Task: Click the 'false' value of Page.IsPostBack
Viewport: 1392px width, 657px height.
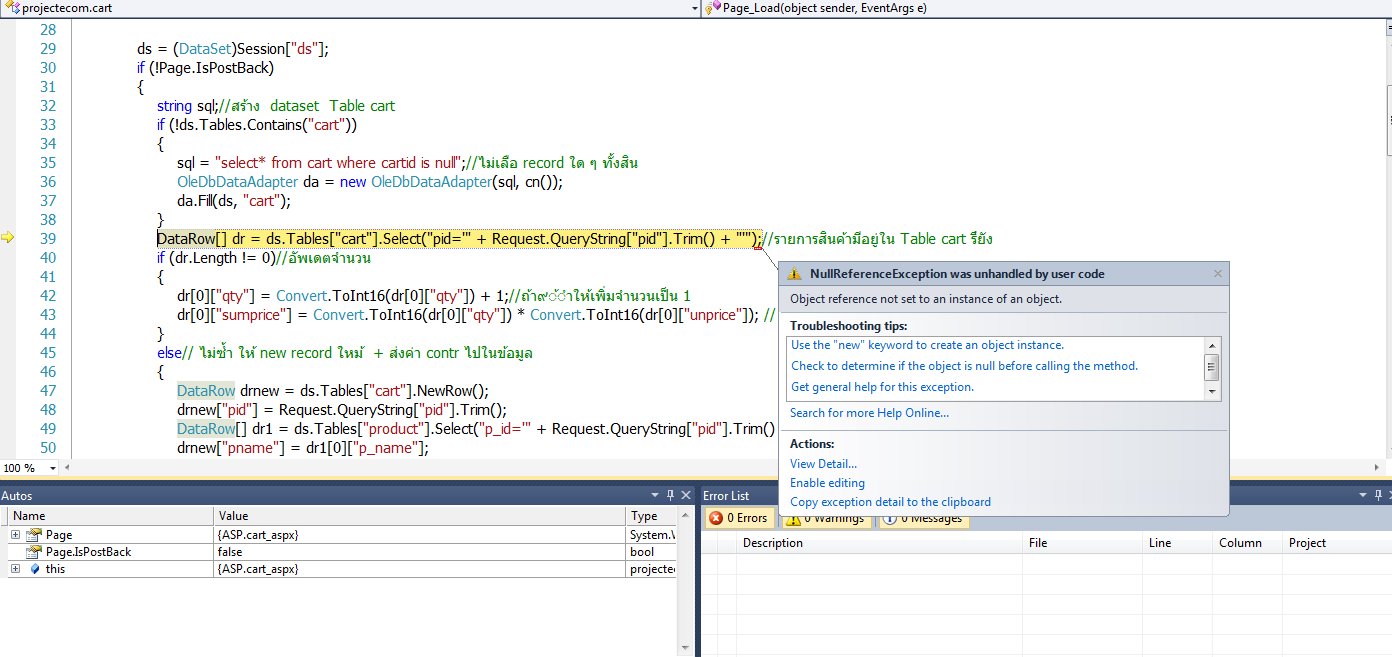Action: pos(230,552)
